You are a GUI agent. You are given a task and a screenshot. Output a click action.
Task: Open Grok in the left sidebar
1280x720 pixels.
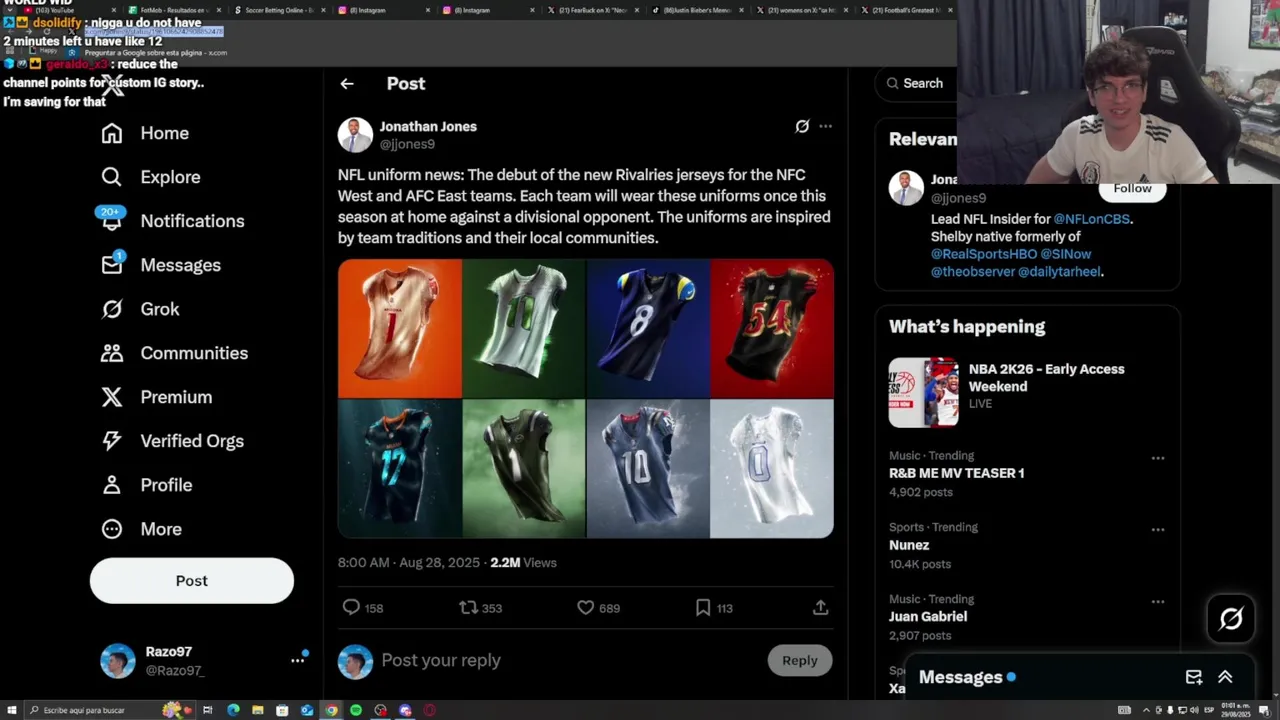(140, 309)
